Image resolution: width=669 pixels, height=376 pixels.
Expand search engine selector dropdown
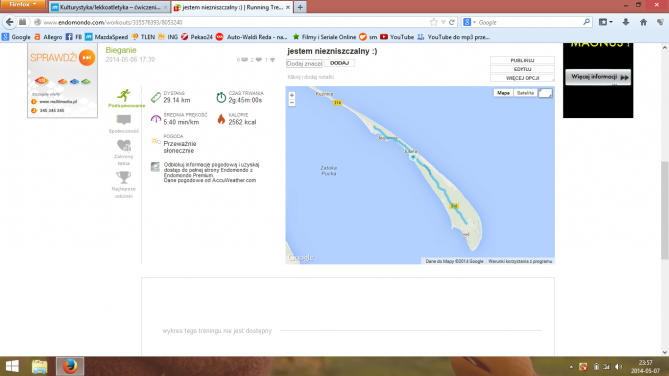coord(470,22)
